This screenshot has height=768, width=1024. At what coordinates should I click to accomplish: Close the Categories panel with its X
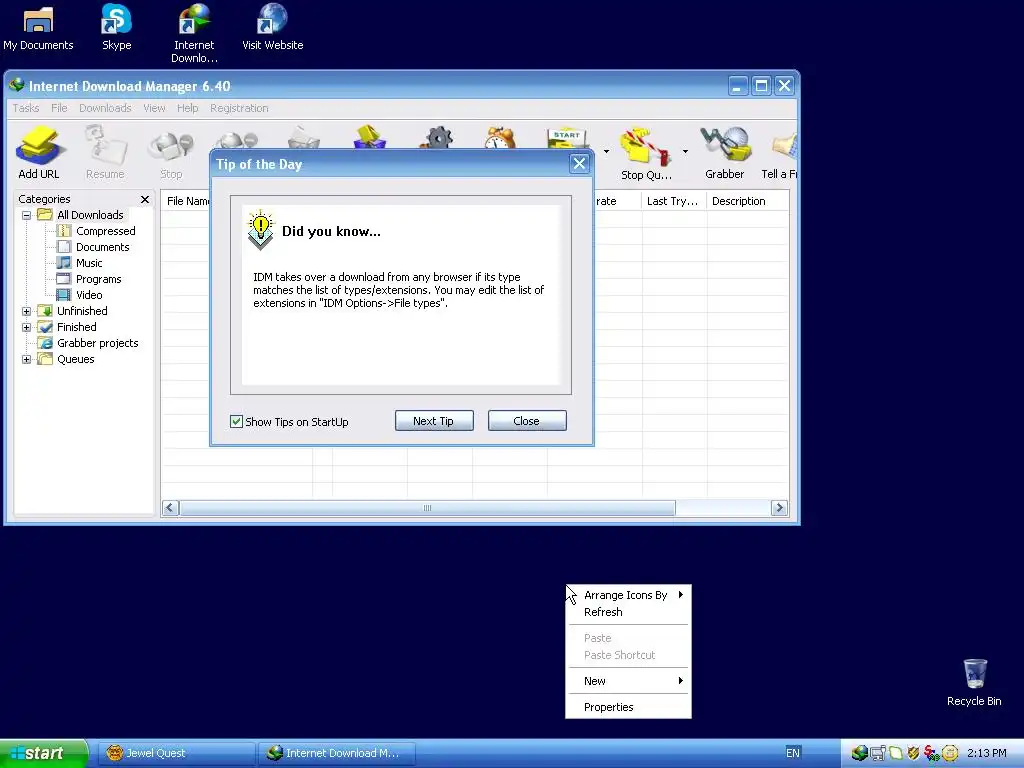tap(145, 199)
